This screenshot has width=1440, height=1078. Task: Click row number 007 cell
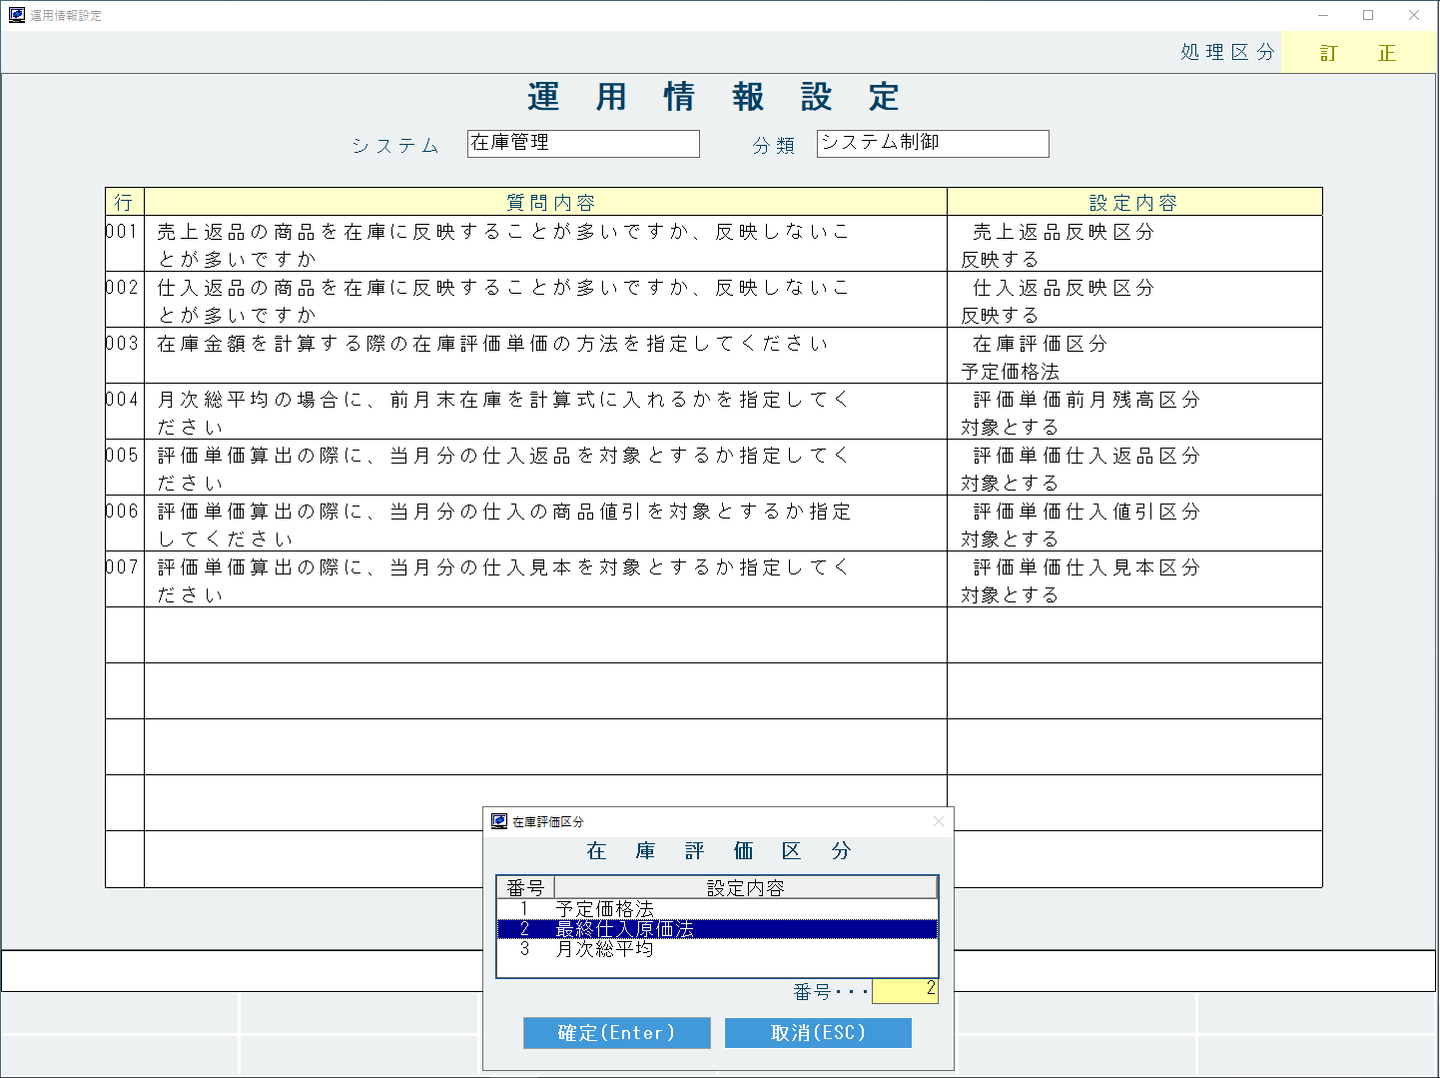pos(125,580)
